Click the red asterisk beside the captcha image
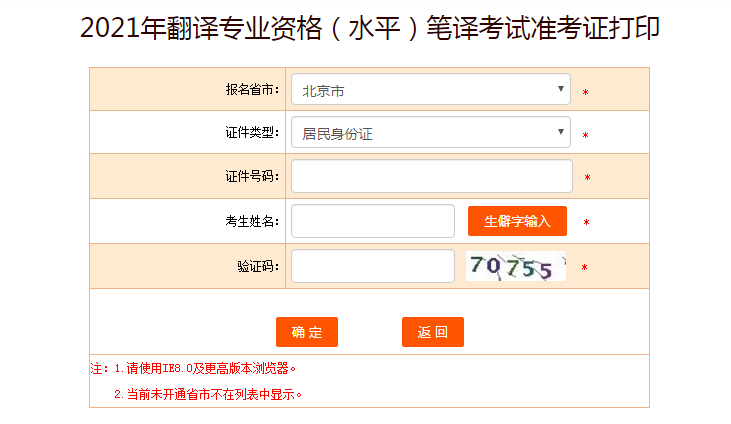Viewport: 731px width, 424px height. (585, 268)
